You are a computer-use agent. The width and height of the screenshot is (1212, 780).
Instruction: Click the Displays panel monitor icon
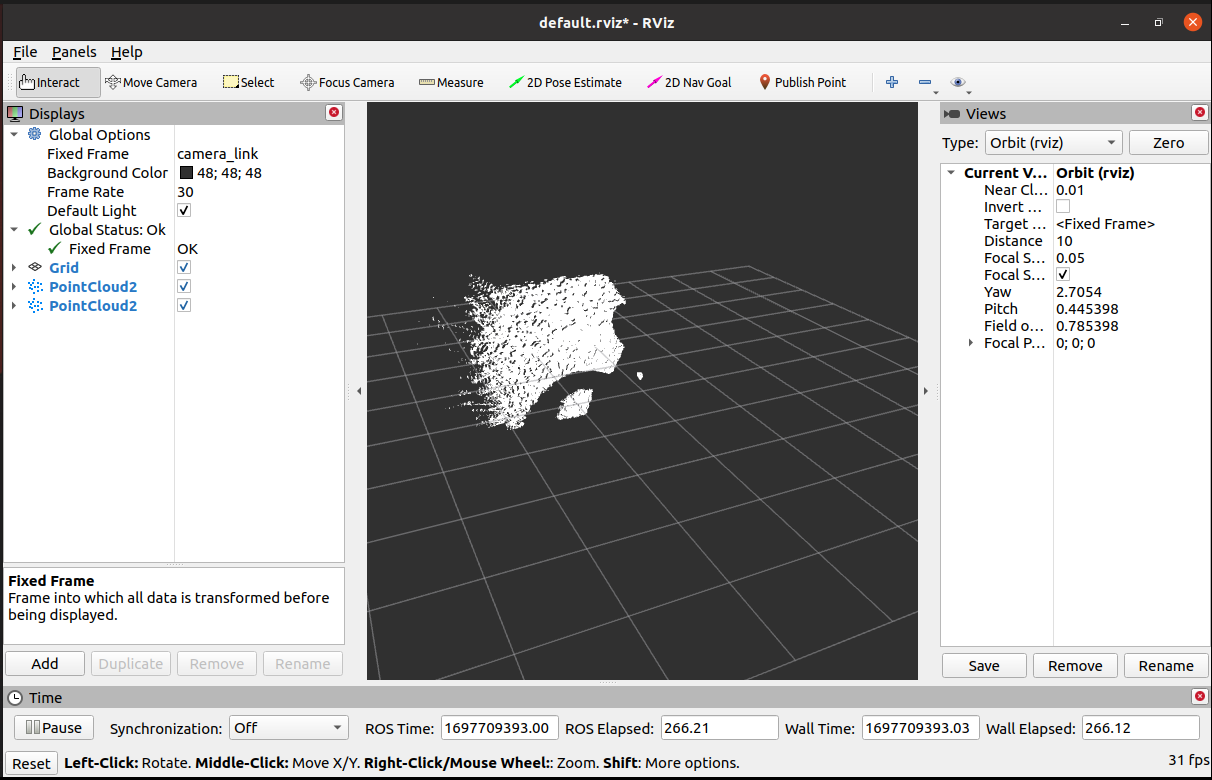(x=15, y=113)
